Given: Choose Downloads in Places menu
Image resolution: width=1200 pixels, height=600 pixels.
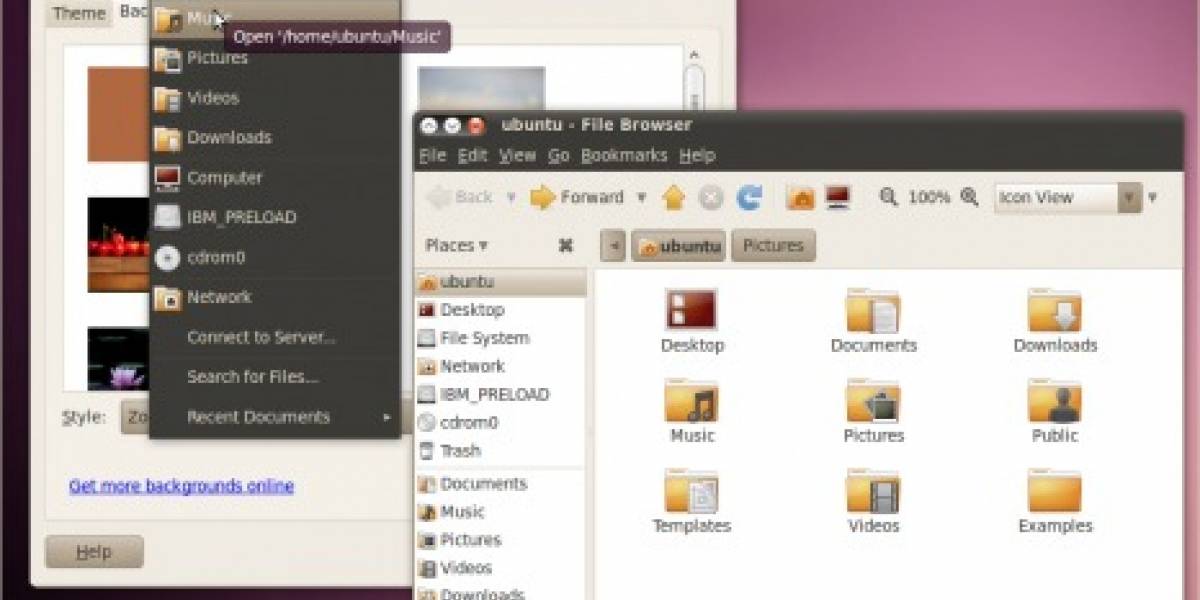Looking at the screenshot, I should (x=275, y=137).
